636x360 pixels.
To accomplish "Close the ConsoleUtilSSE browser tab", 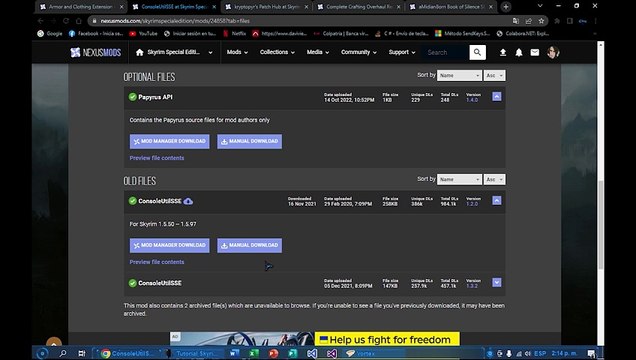I will click(x=214, y=7).
